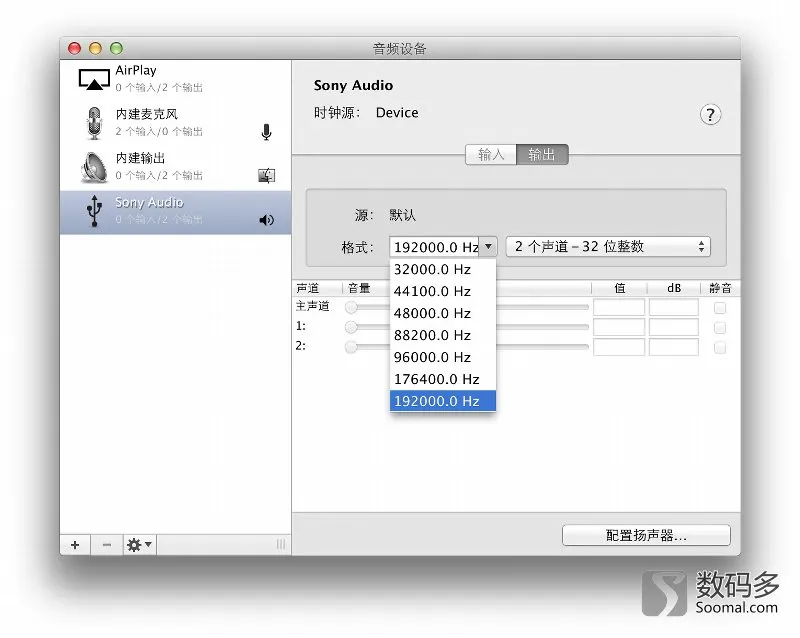Click the default input microphone indicator
Image resolution: width=800 pixels, height=638 pixels.
click(x=266, y=132)
